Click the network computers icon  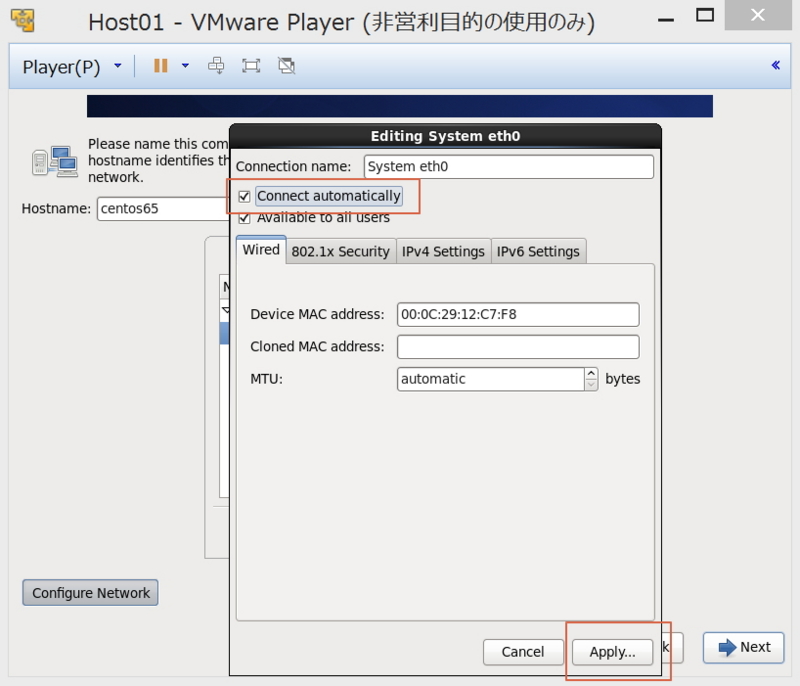tap(55, 161)
